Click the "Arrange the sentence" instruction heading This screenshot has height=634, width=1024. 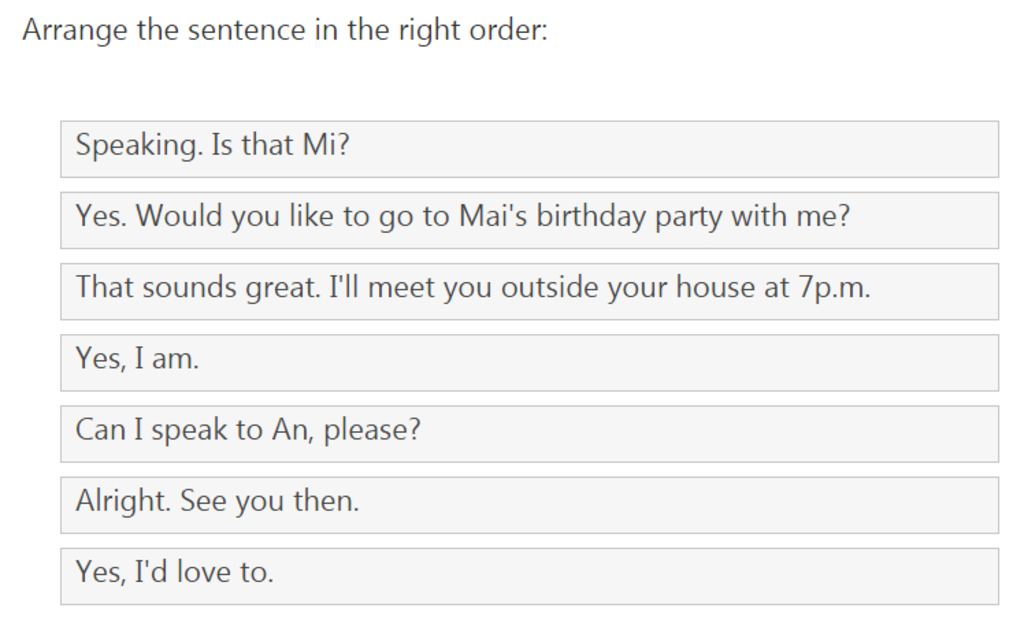(285, 30)
